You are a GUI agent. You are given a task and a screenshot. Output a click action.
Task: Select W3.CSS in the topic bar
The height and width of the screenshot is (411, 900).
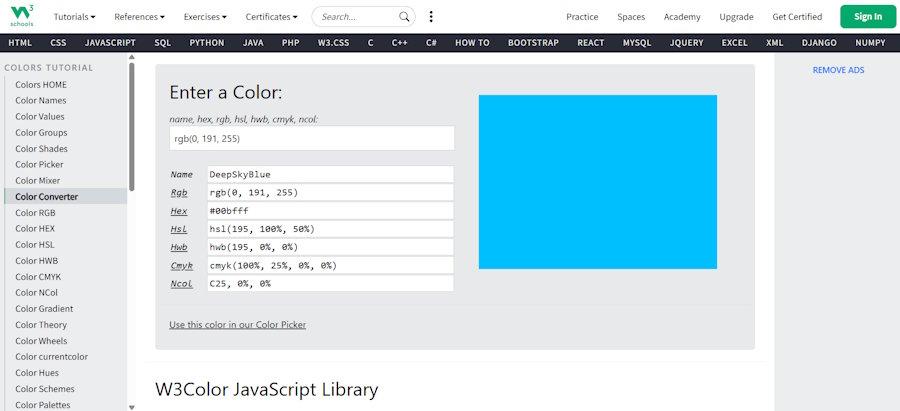pyautogui.click(x=333, y=42)
